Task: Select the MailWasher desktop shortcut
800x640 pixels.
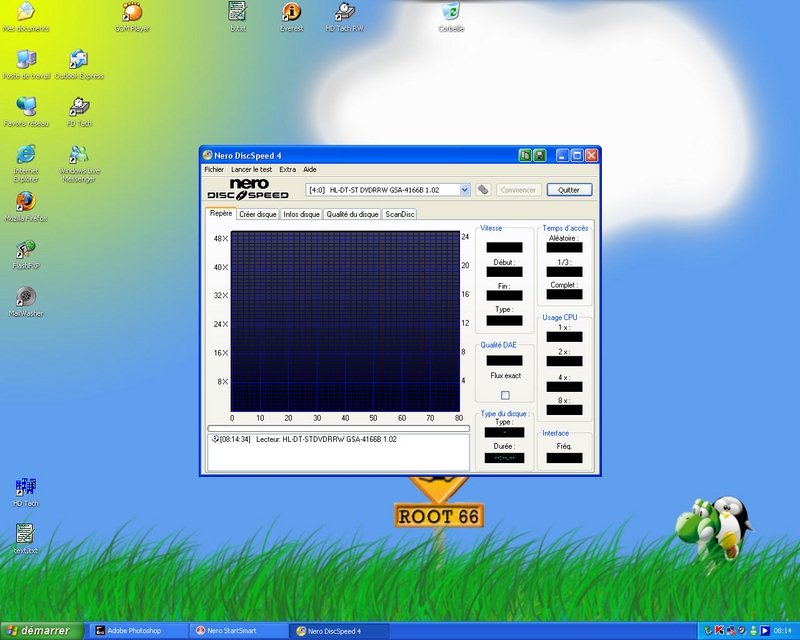Action: [x=26, y=302]
